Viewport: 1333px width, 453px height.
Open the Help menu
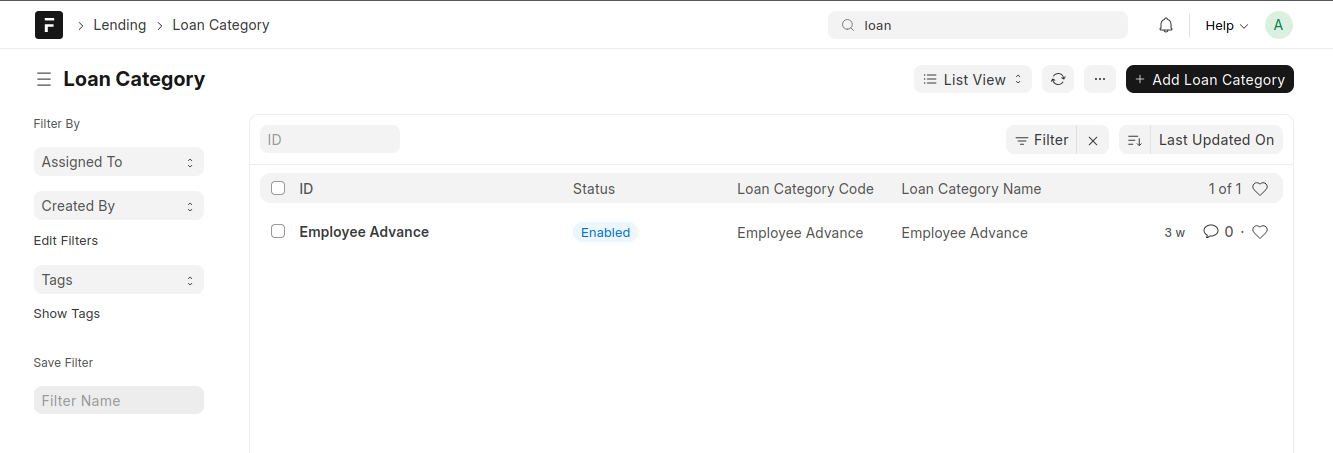1226,26
